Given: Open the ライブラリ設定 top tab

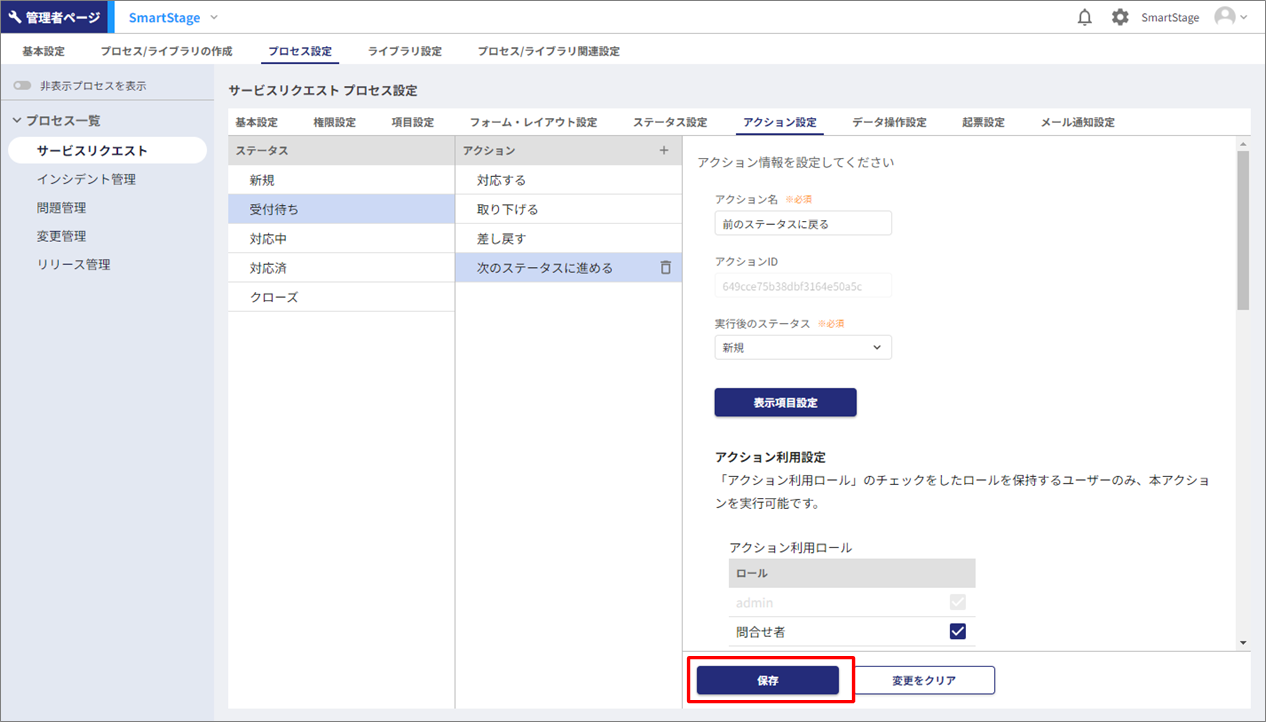Looking at the screenshot, I should pyautogui.click(x=404, y=51).
